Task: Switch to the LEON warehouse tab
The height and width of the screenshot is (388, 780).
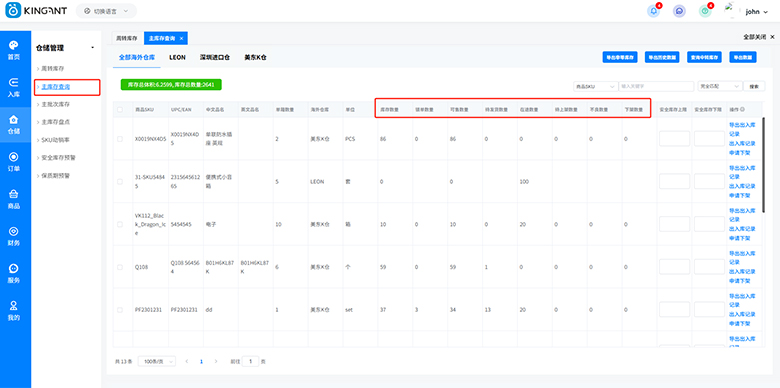Action: pos(177,58)
